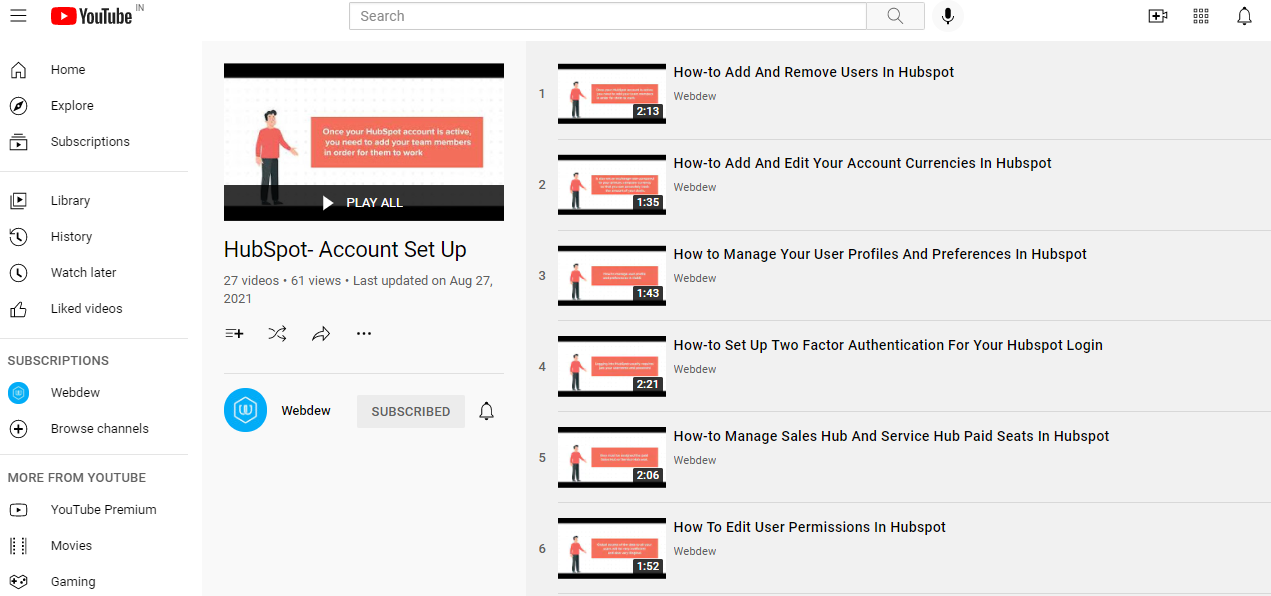Toggle Webdew channel notification bell

click(x=487, y=411)
